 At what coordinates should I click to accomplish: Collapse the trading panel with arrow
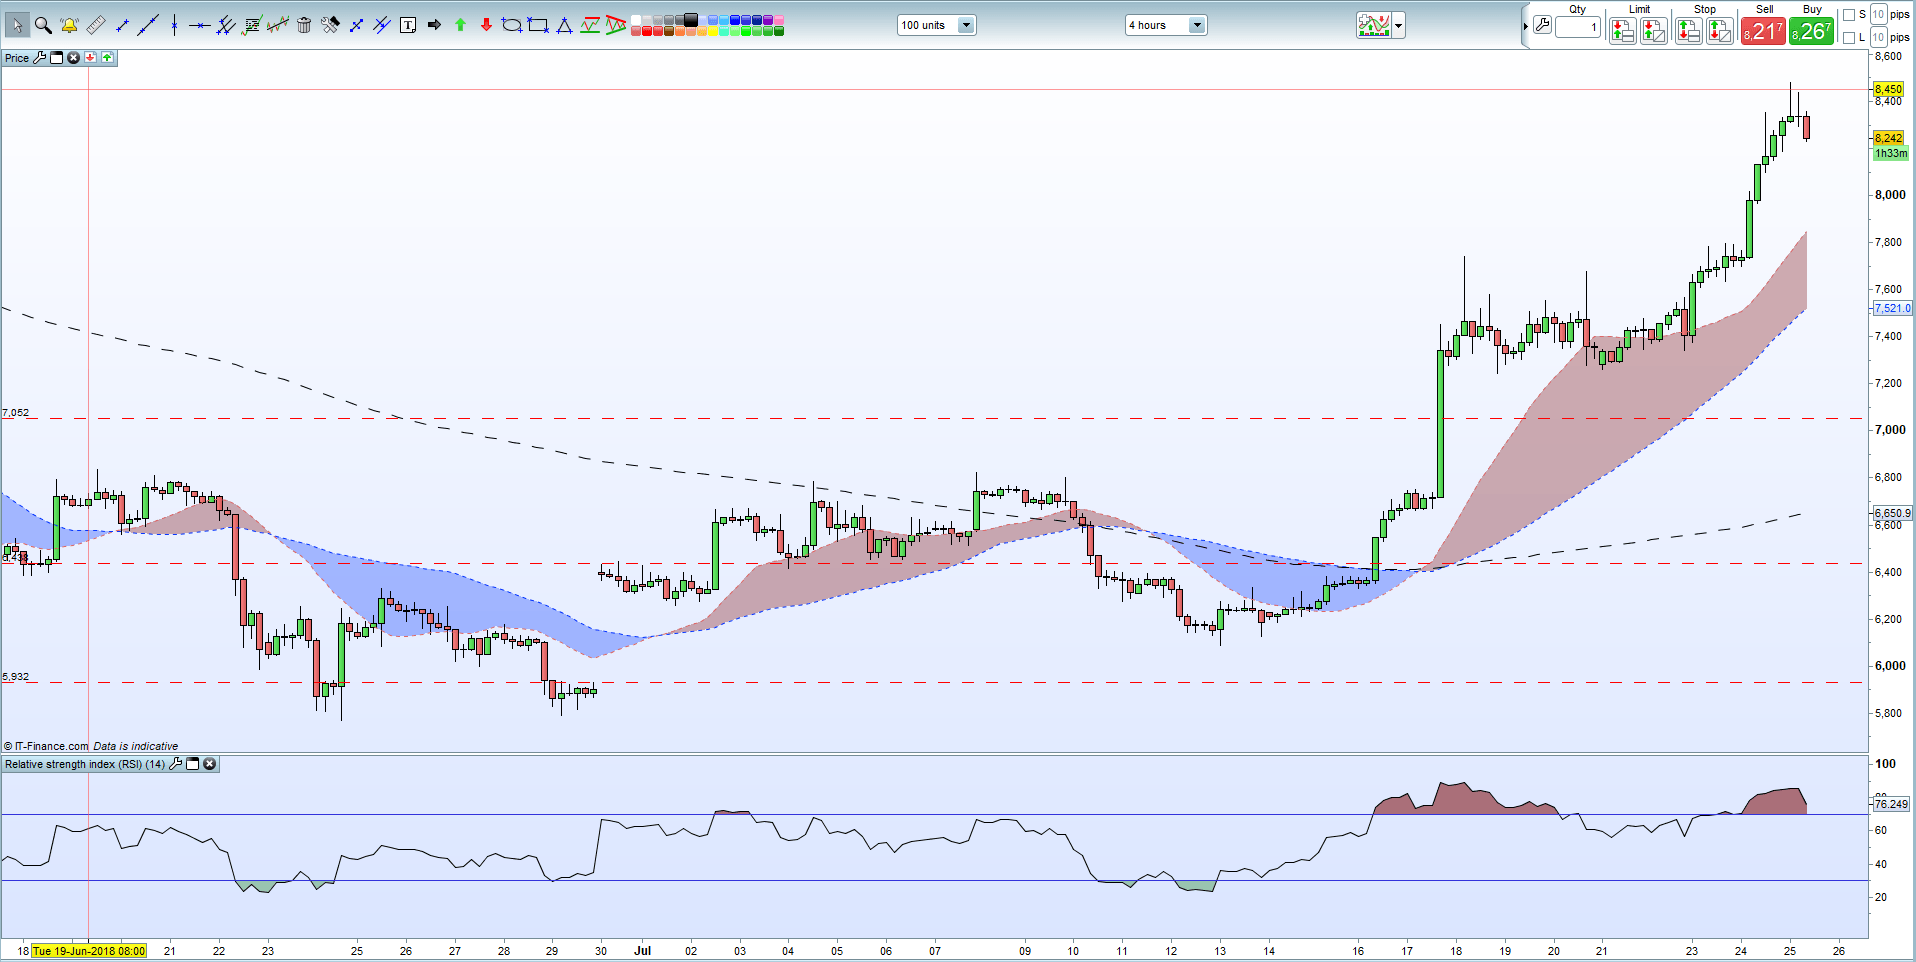(x=1525, y=26)
